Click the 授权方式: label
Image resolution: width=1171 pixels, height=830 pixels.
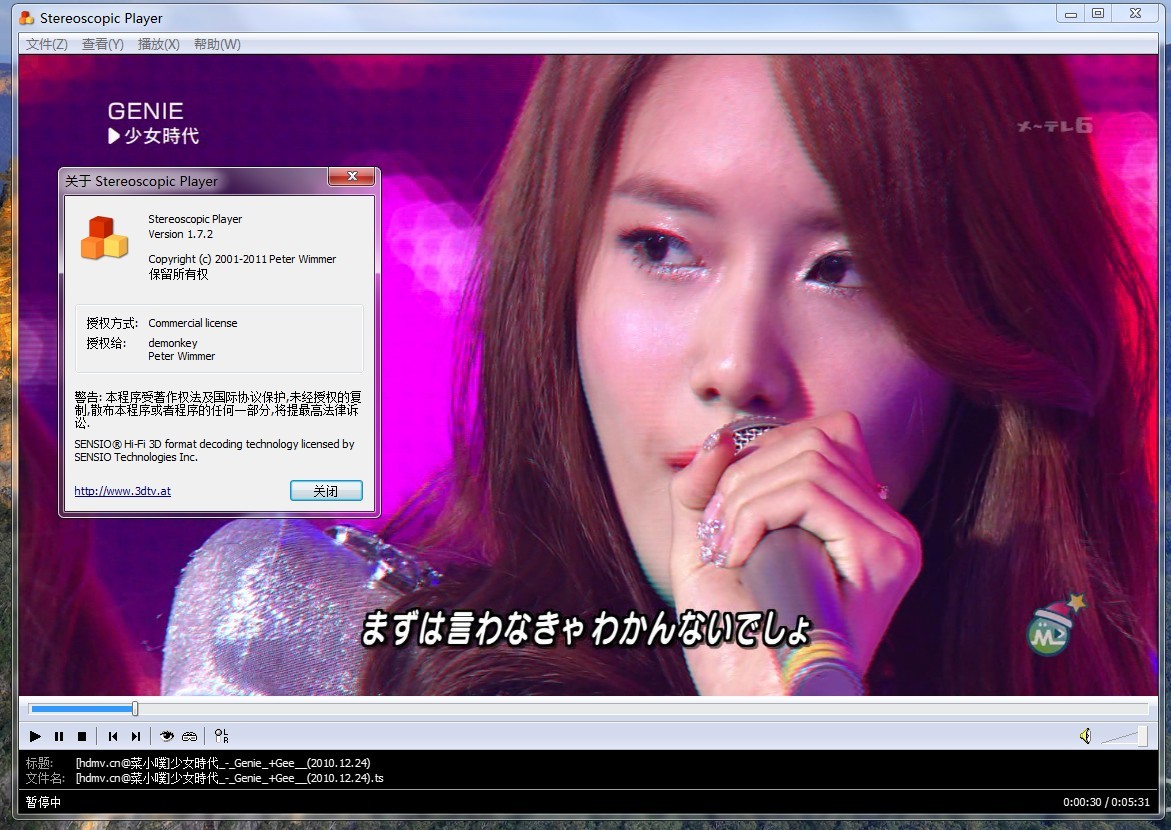(x=112, y=323)
